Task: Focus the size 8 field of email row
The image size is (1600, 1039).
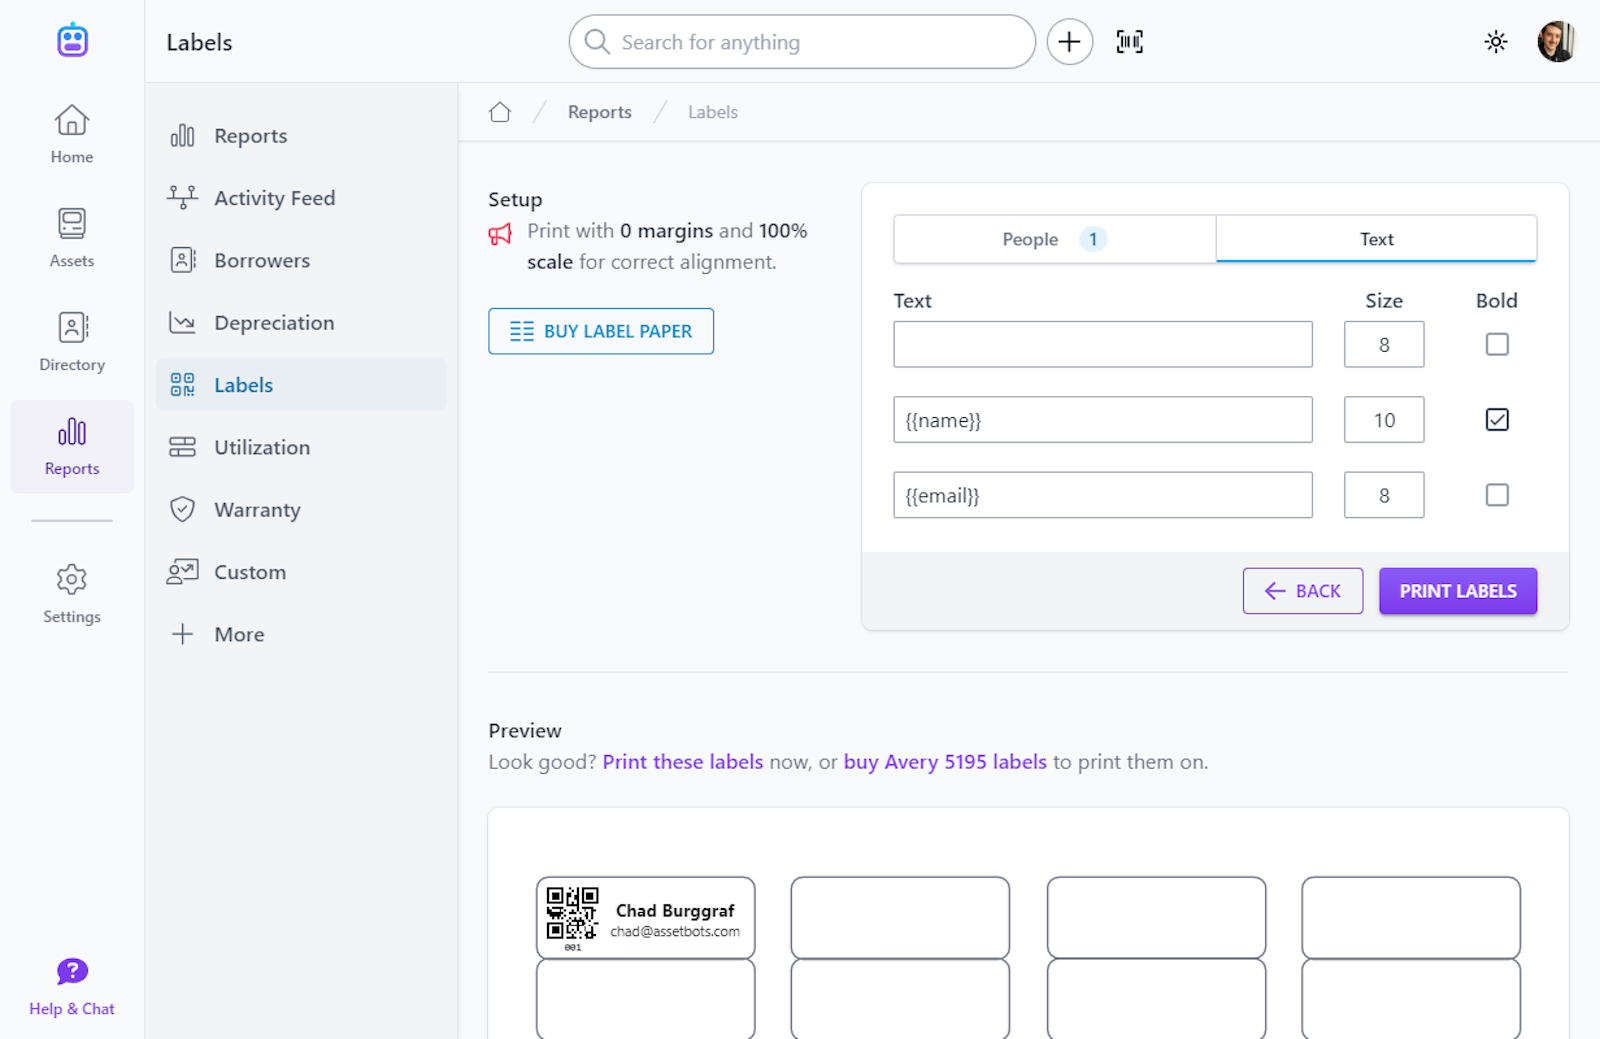Action: click(x=1384, y=495)
